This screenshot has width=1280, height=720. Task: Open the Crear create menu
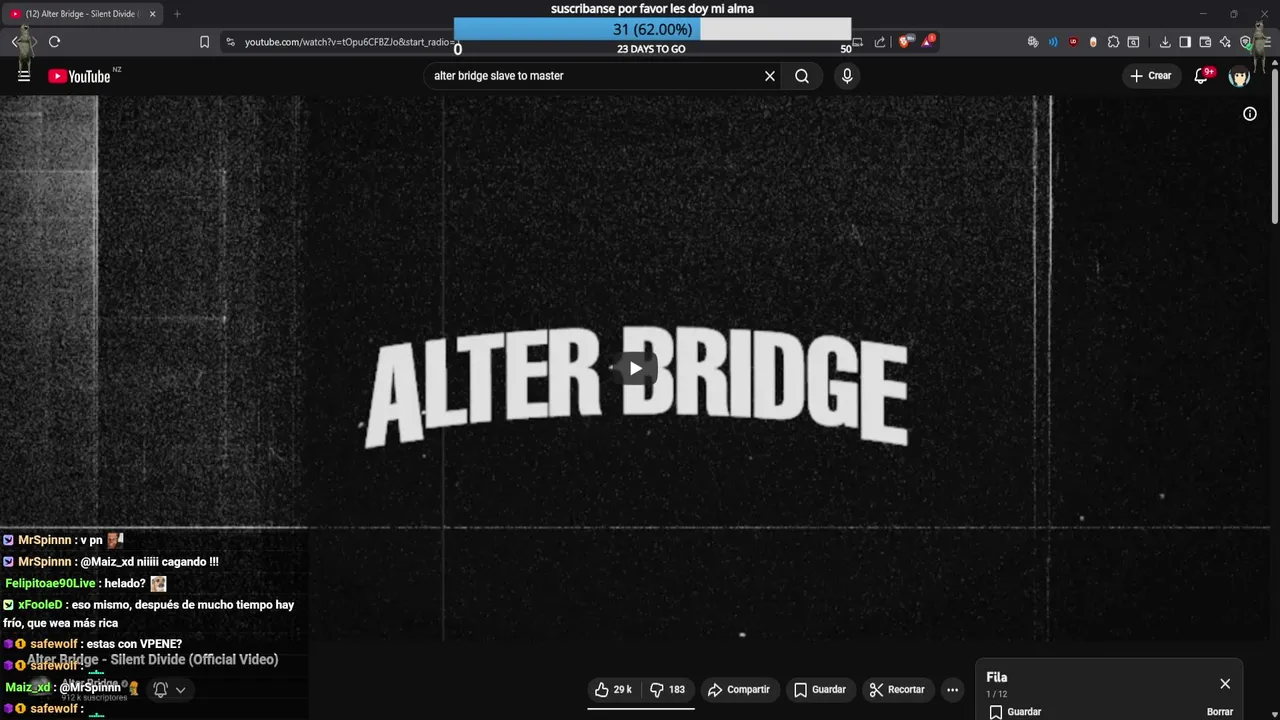coord(1150,76)
